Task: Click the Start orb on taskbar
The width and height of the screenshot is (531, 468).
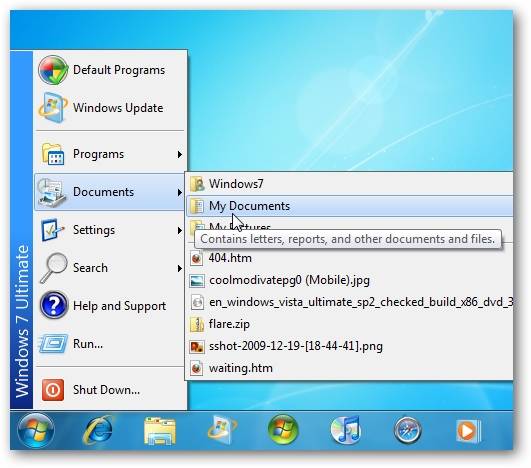Action: (36, 430)
